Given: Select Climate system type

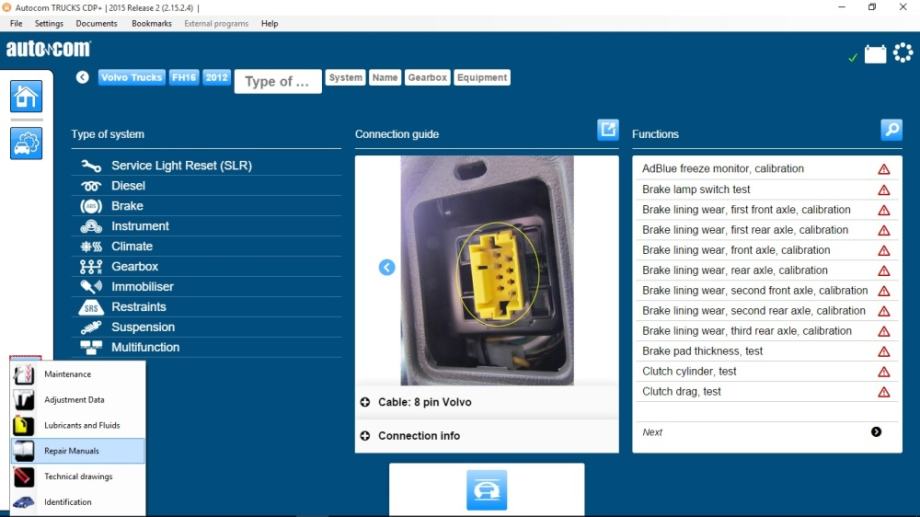Looking at the screenshot, I should pos(207,246).
